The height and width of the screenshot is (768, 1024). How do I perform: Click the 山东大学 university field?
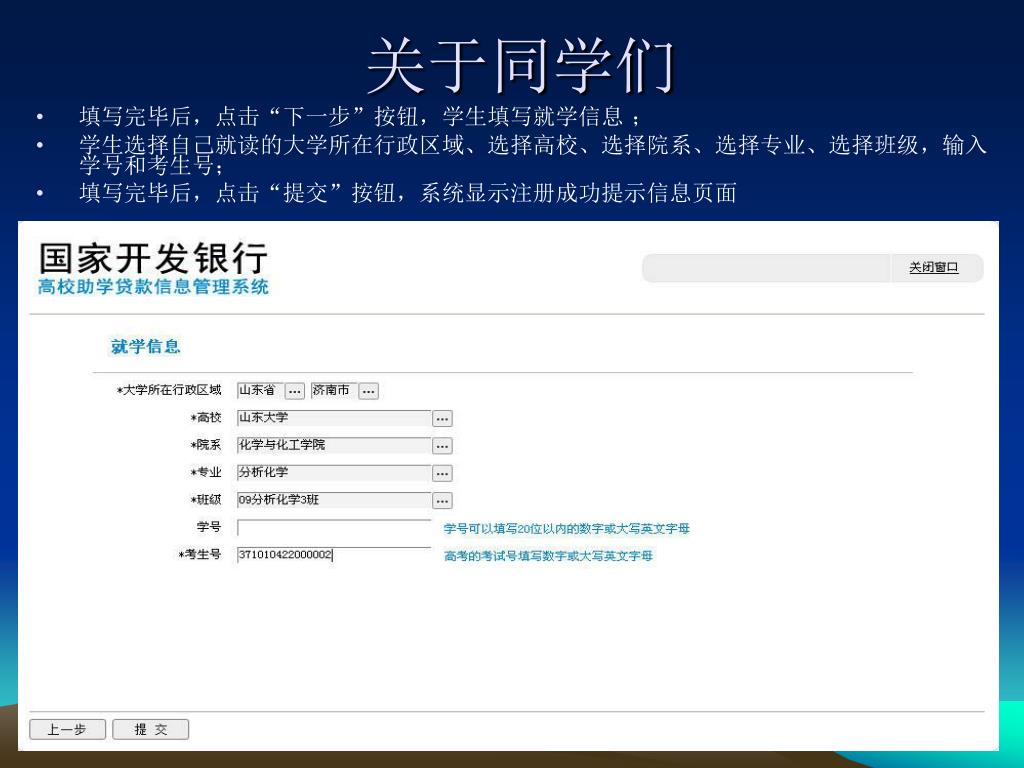click(334, 418)
